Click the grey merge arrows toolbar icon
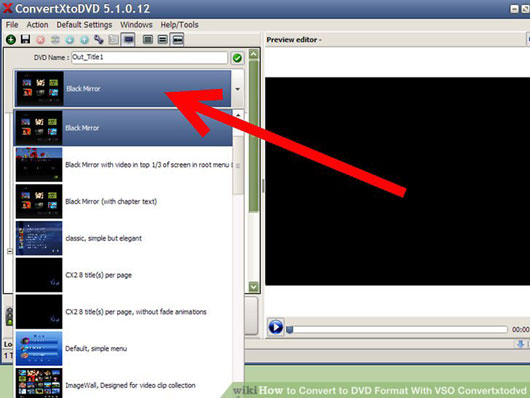 [x=55, y=40]
